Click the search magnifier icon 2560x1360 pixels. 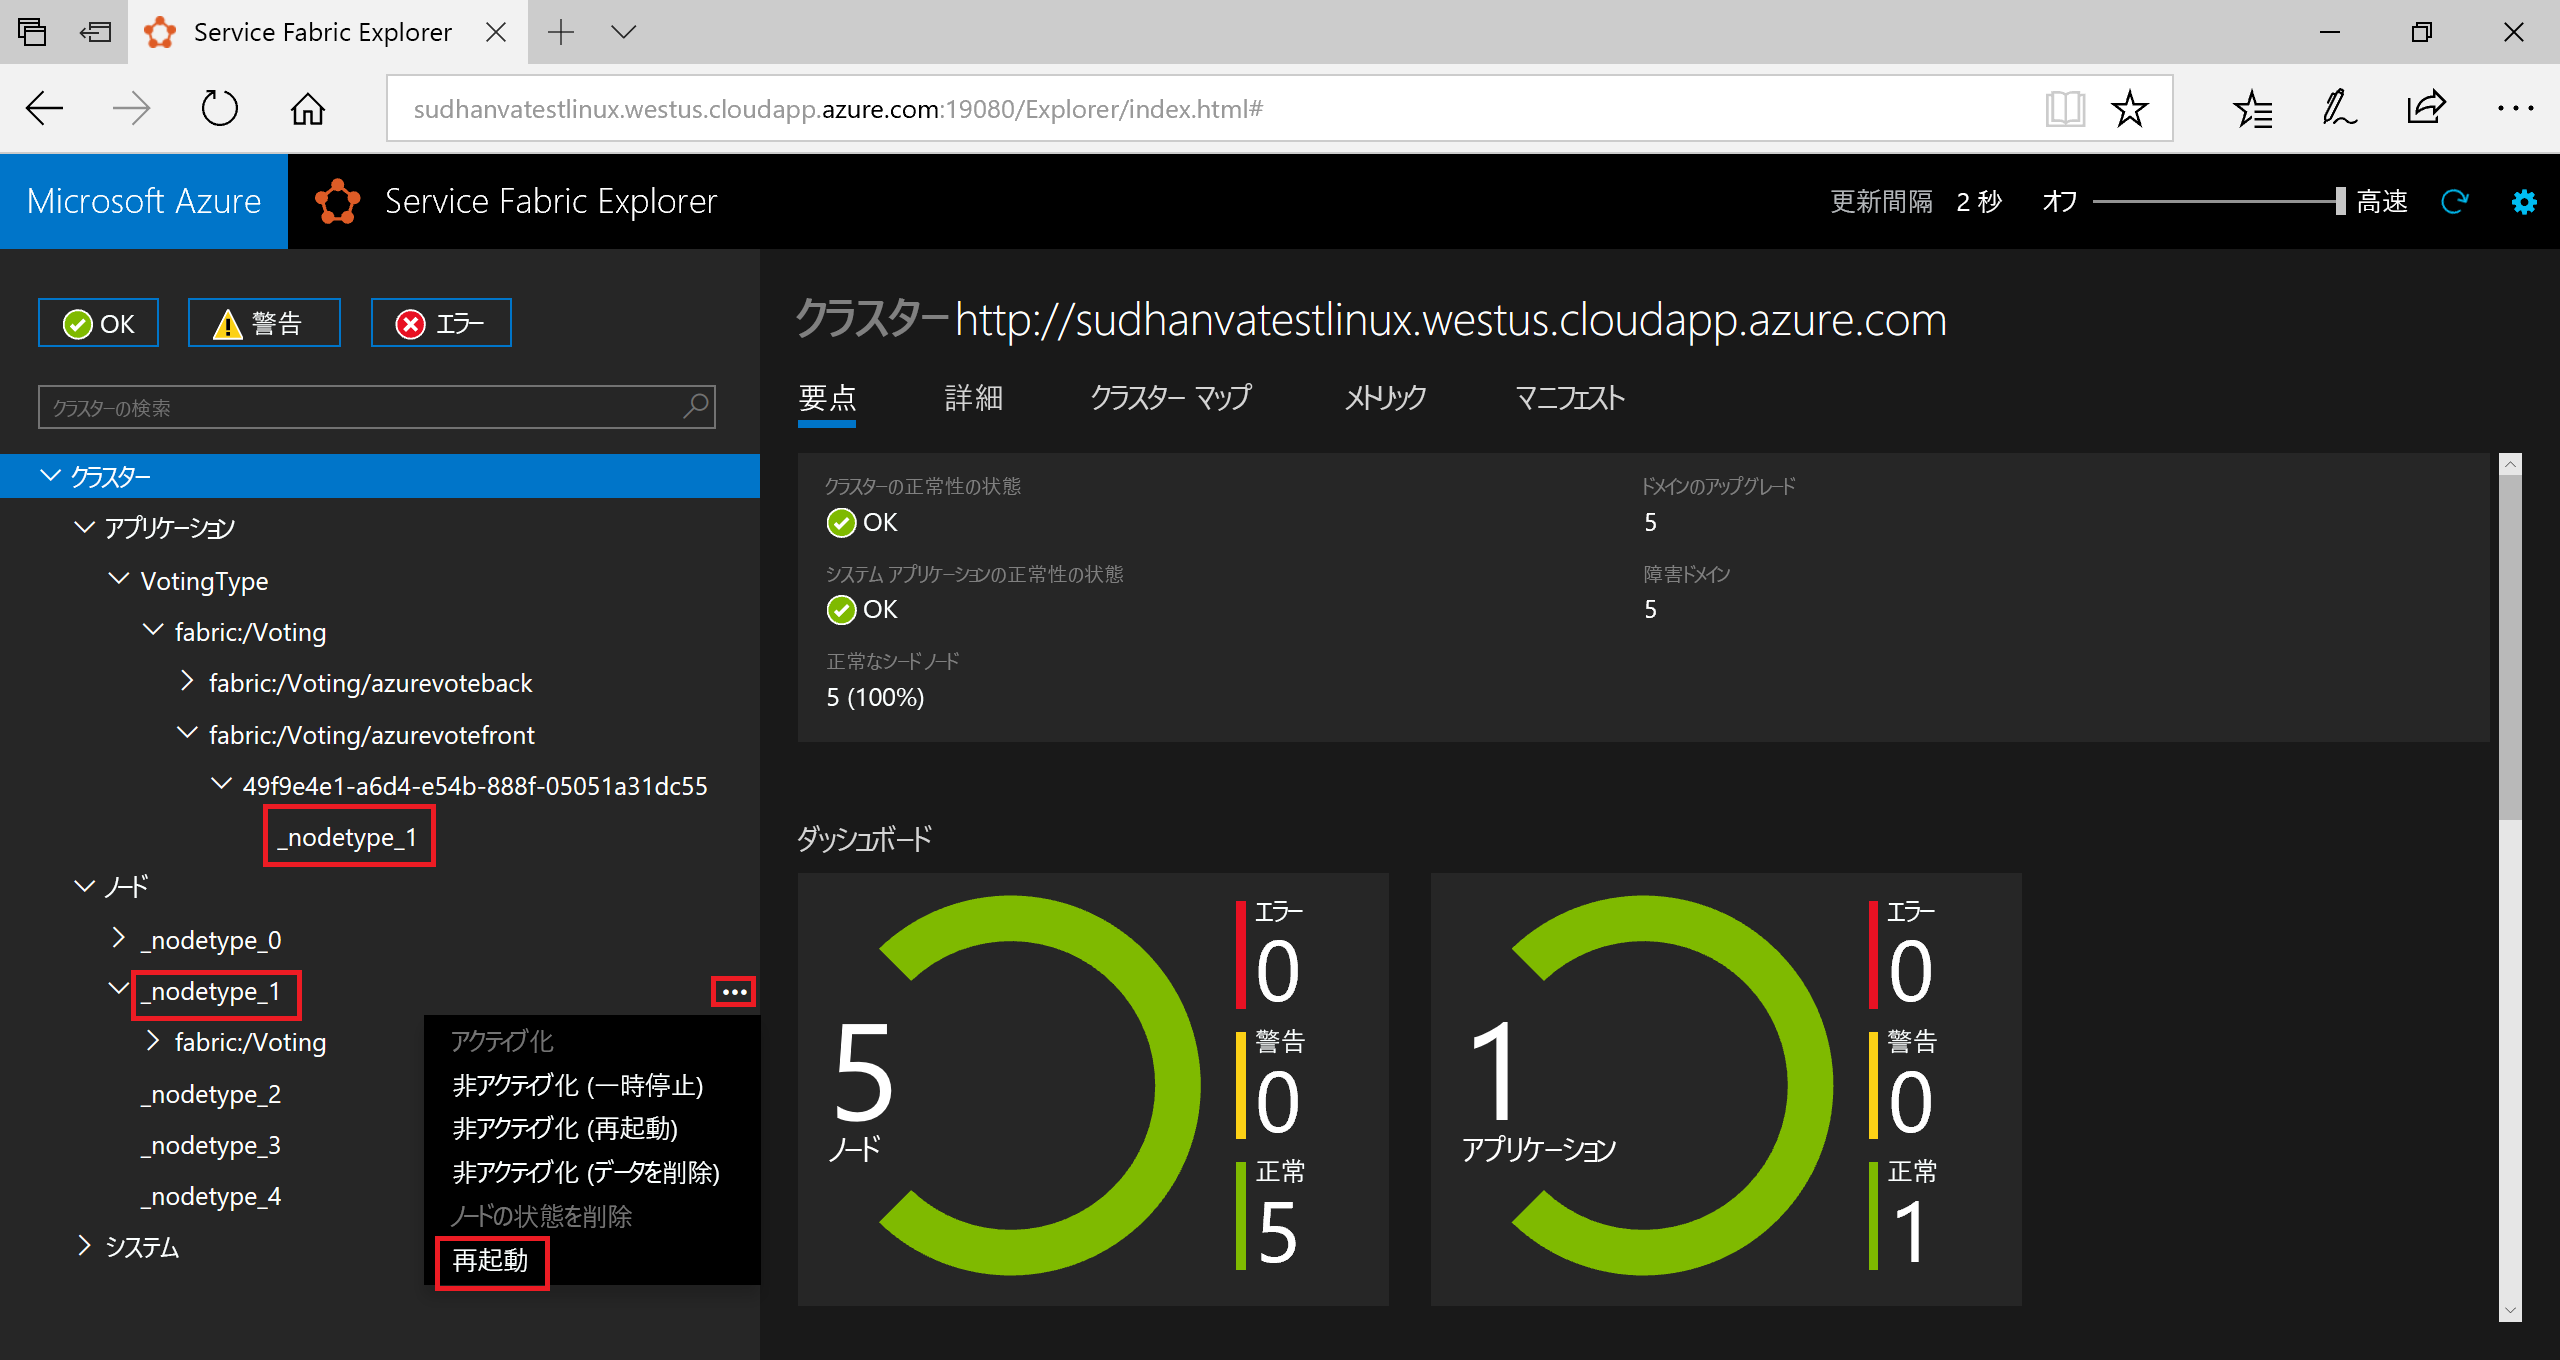coord(696,406)
